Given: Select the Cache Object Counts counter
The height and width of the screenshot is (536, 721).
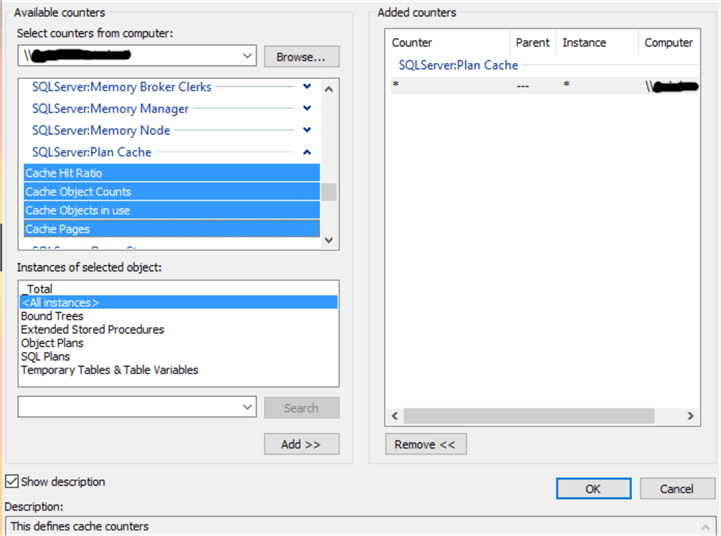Looking at the screenshot, I should point(172,192).
